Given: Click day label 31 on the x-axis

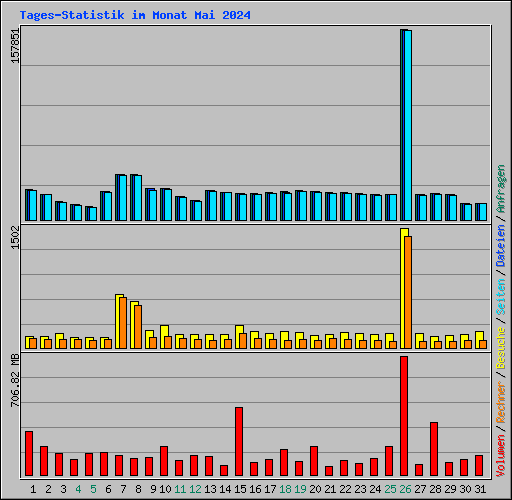Looking at the screenshot, I should [x=480, y=489].
